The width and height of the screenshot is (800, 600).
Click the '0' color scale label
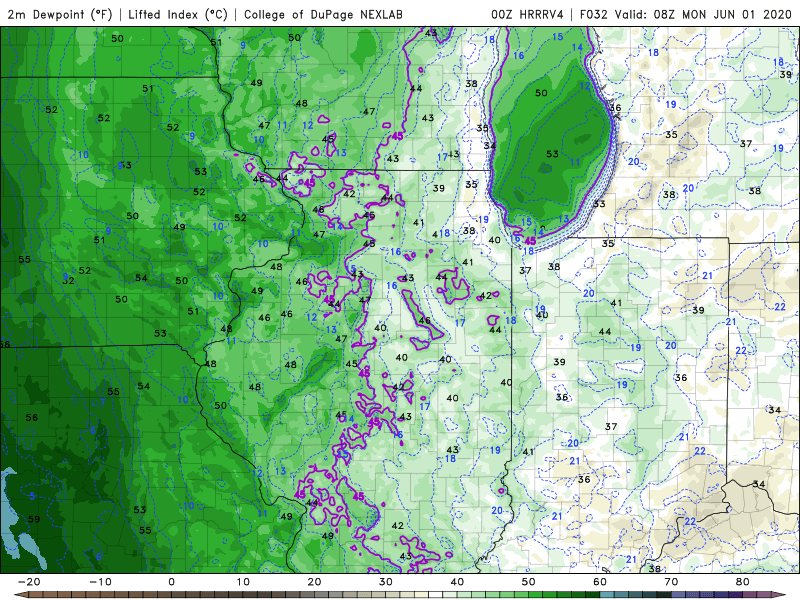pos(171,582)
